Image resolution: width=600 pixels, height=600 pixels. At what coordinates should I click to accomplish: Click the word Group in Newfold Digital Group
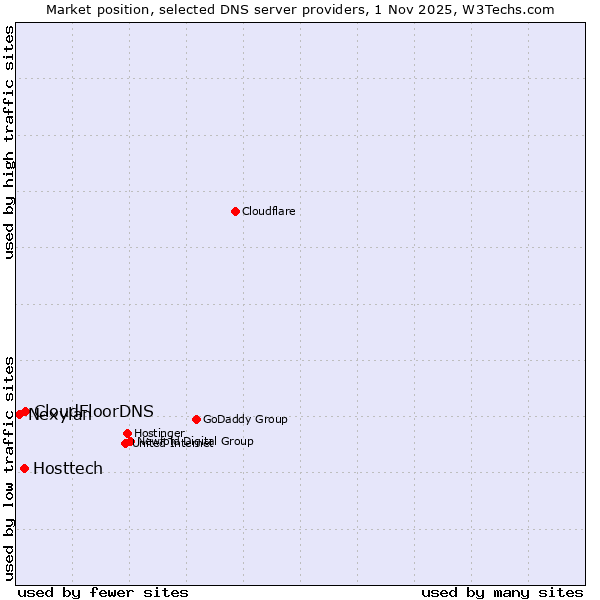click(x=237, y=441)
